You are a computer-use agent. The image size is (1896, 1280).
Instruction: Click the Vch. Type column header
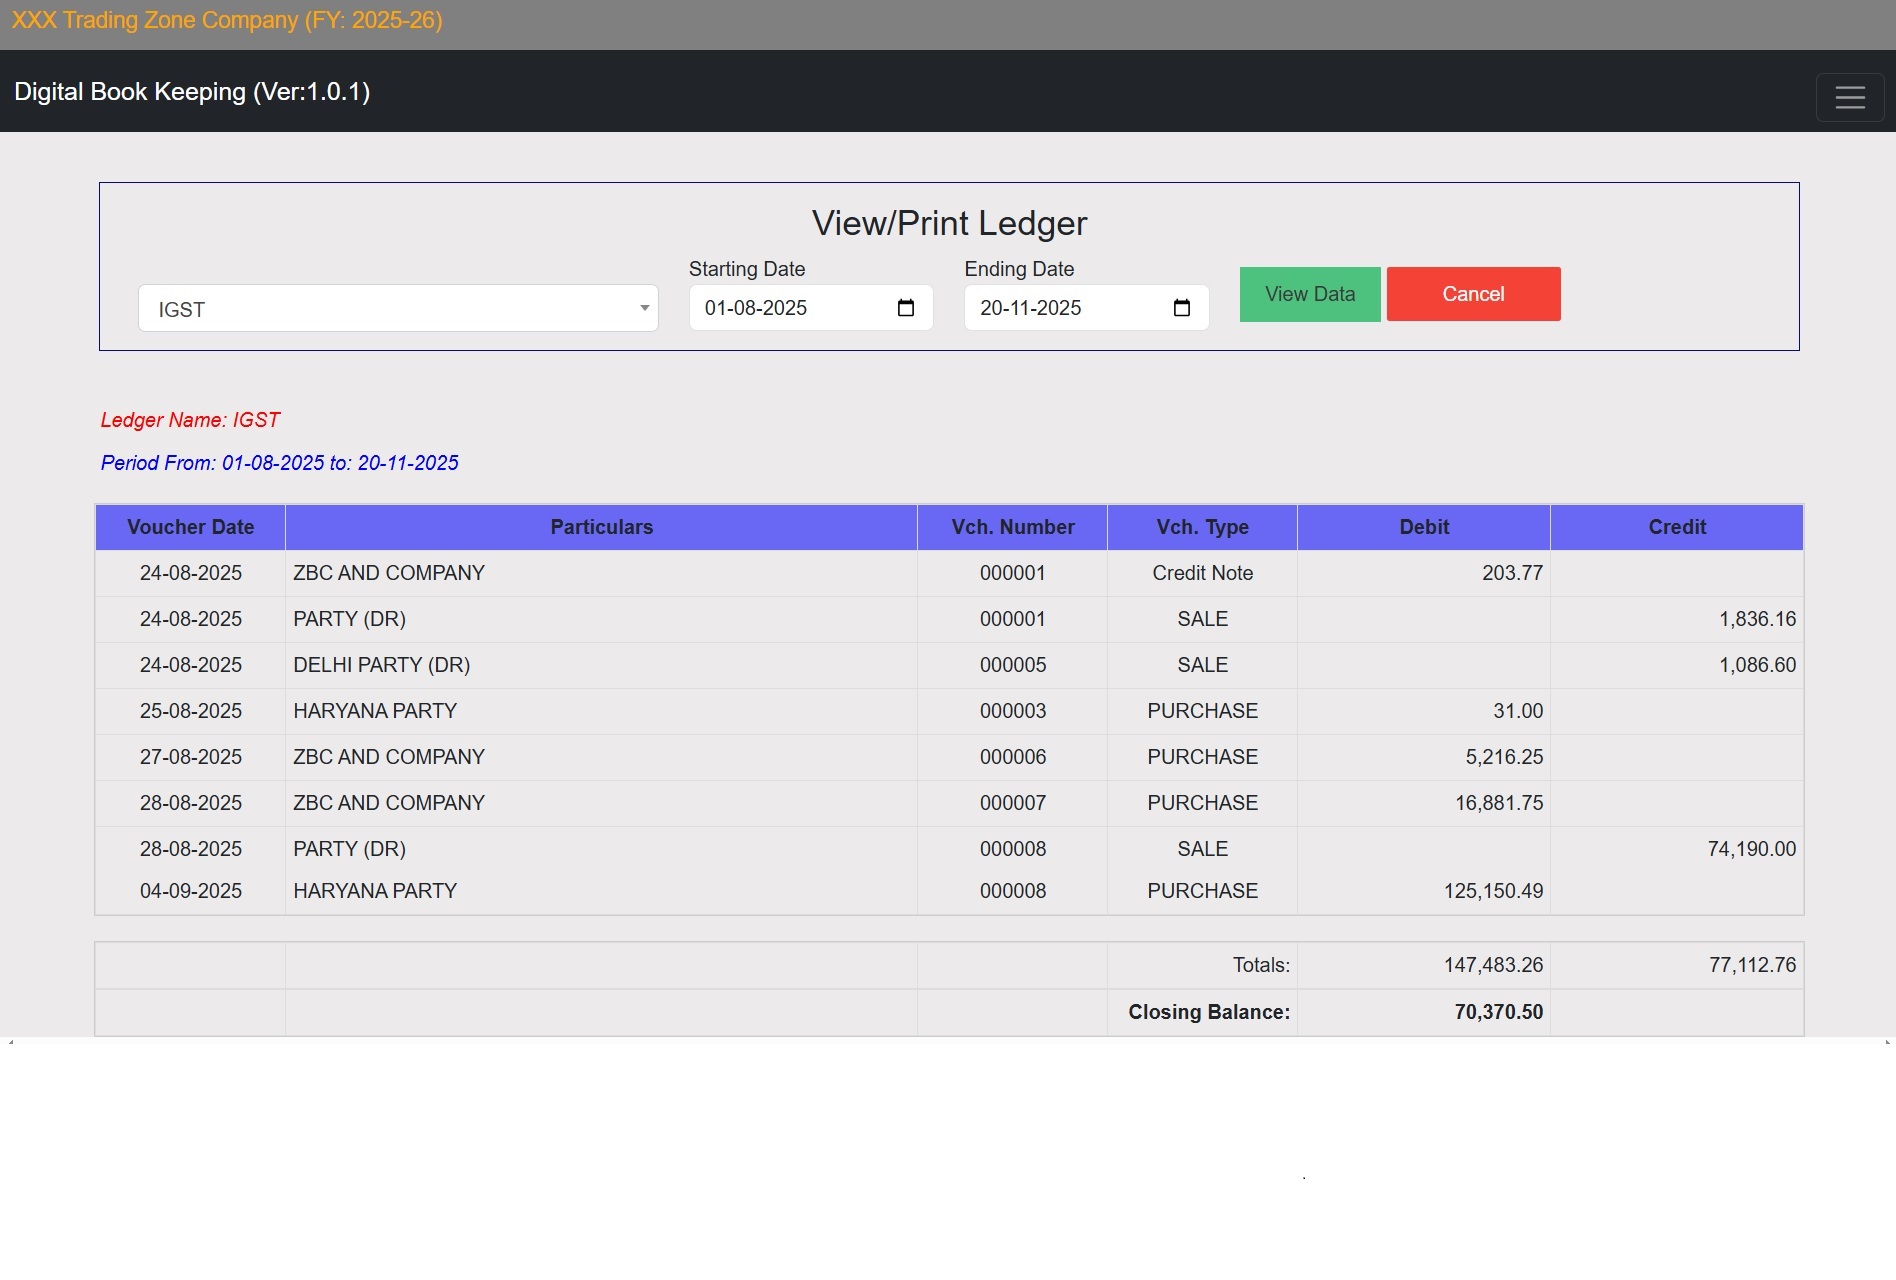click(1202, 527)
